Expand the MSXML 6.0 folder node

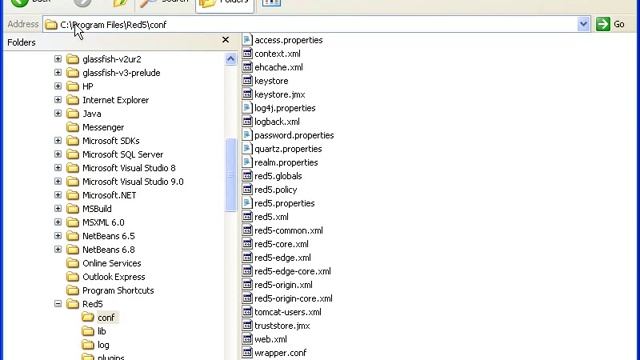coord(58,222)
